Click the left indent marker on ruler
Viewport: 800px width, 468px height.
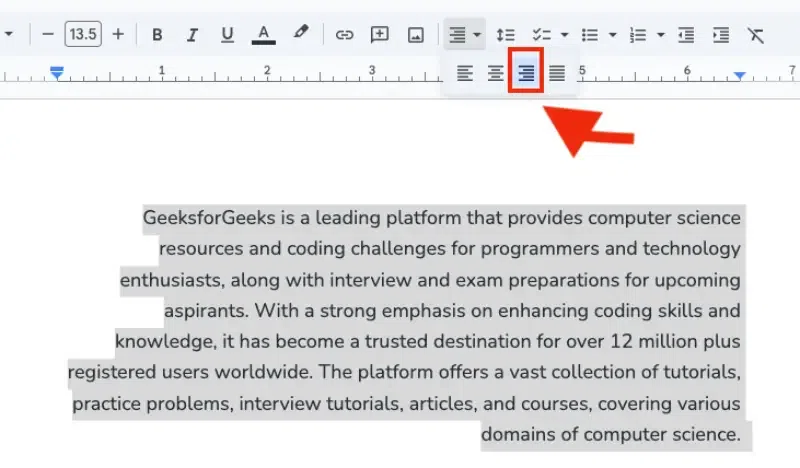tap(57, 73)
